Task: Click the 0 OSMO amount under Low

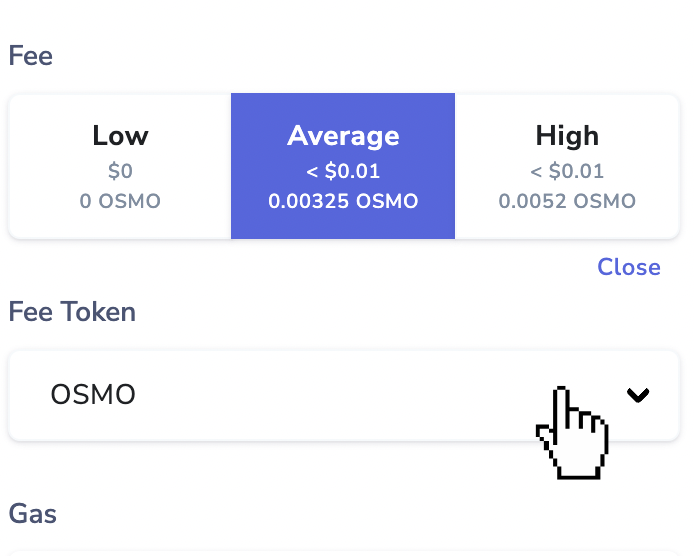Action: [x=120, y=201]
